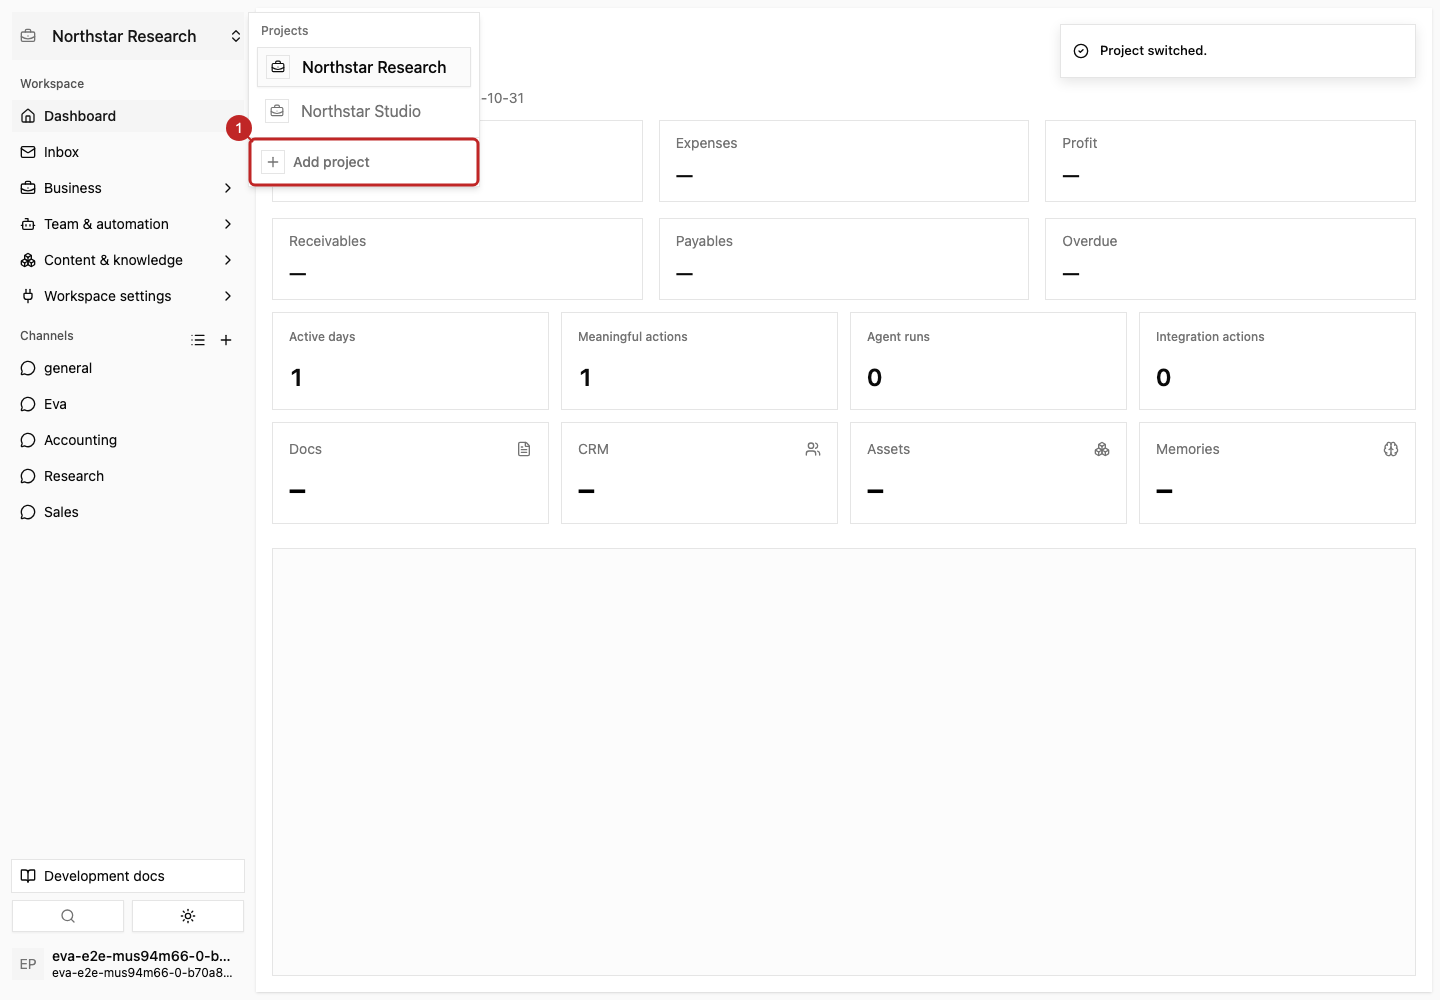Click the Integration actions label
Screen dimensions: 1440x1000
click(1210, 337)
